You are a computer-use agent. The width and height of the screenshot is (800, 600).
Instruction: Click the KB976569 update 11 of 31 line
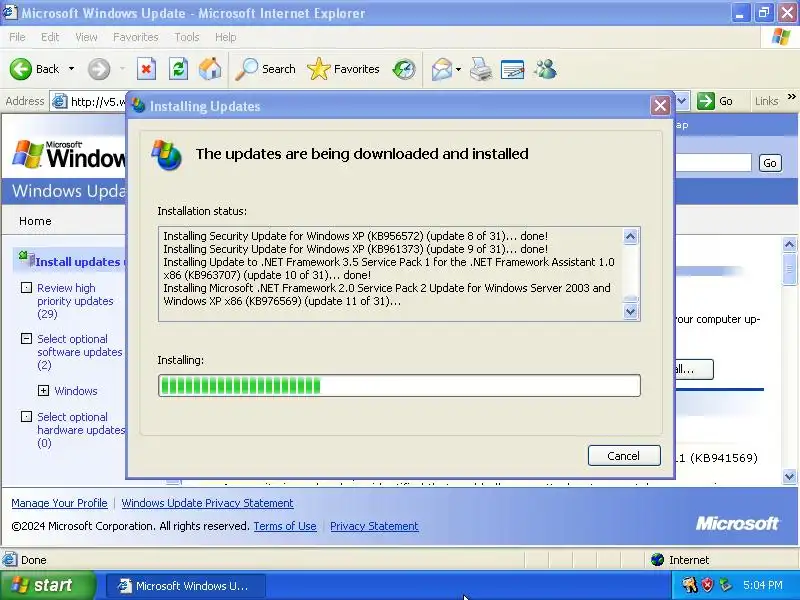(386, 294)
